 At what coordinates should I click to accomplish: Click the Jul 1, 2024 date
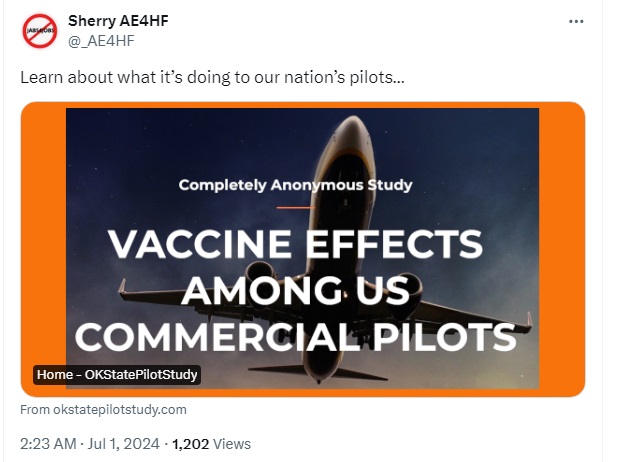(123, 444)
